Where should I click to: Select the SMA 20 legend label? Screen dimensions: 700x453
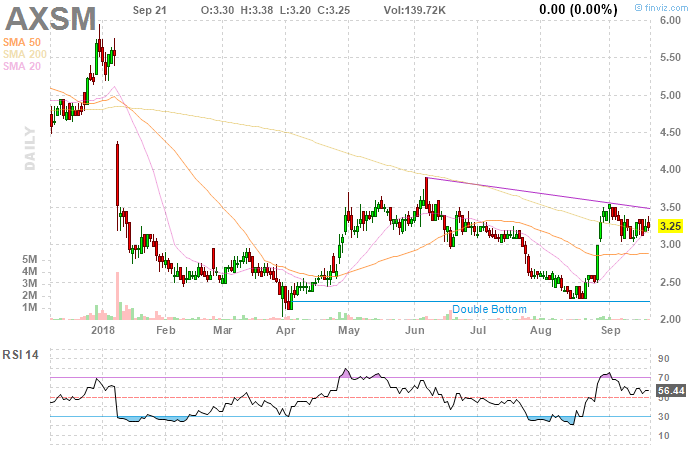tap(22, 66)
